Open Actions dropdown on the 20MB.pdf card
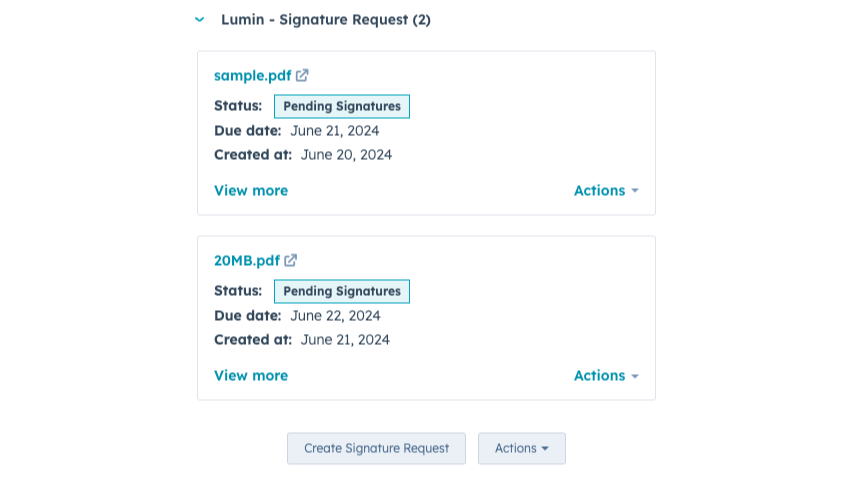Image resolution: width=858 pixels, height=483 pixels. click(606, 375)
